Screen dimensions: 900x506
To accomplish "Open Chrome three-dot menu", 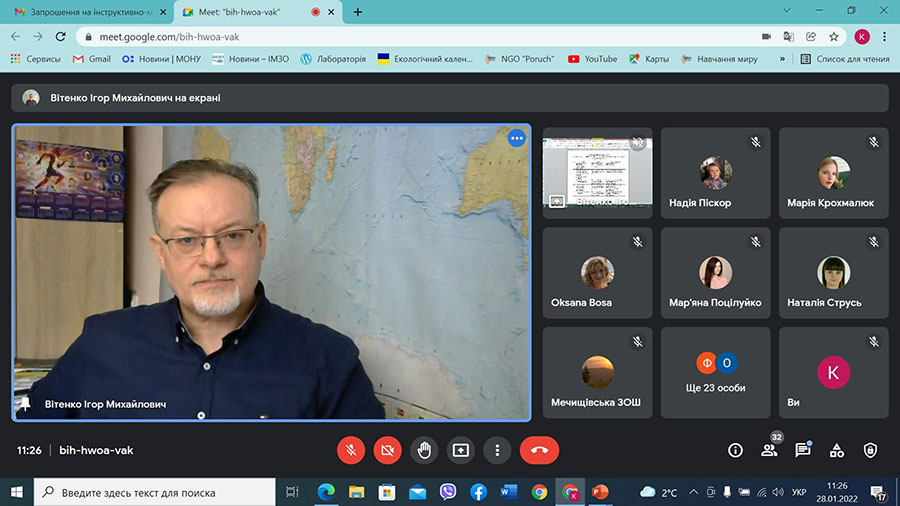I will (x=885, y=37).
